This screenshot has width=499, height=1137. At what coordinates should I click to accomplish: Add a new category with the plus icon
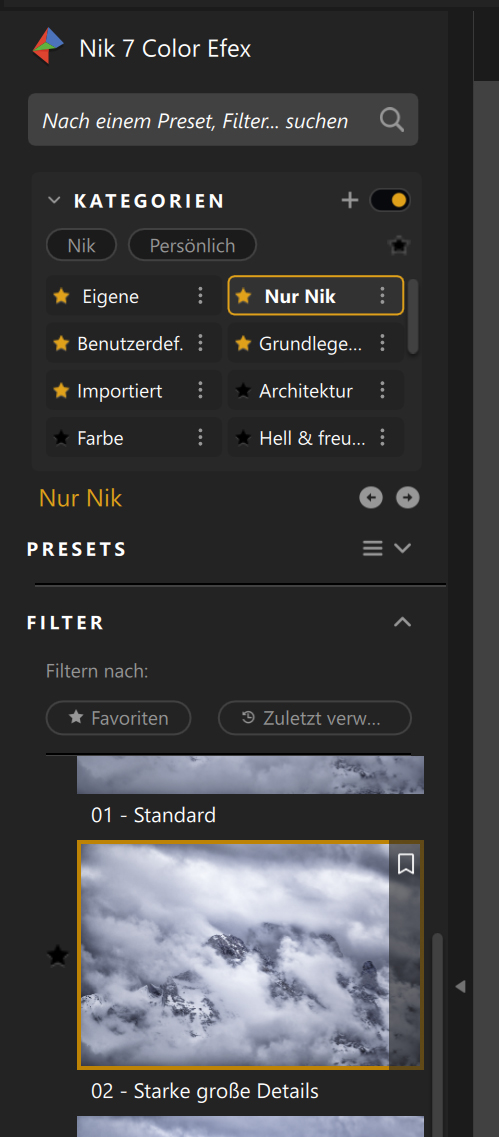tap(350, 200)
